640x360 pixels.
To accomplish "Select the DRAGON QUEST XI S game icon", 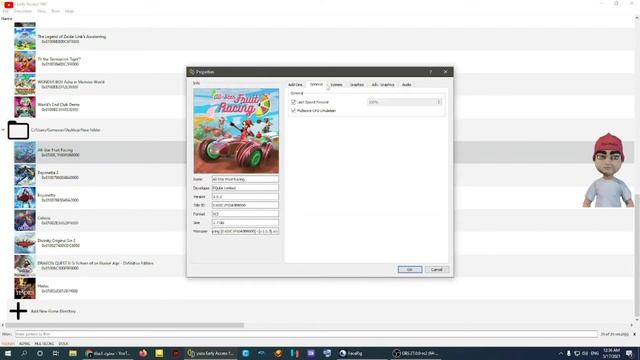I will point(25,266).
